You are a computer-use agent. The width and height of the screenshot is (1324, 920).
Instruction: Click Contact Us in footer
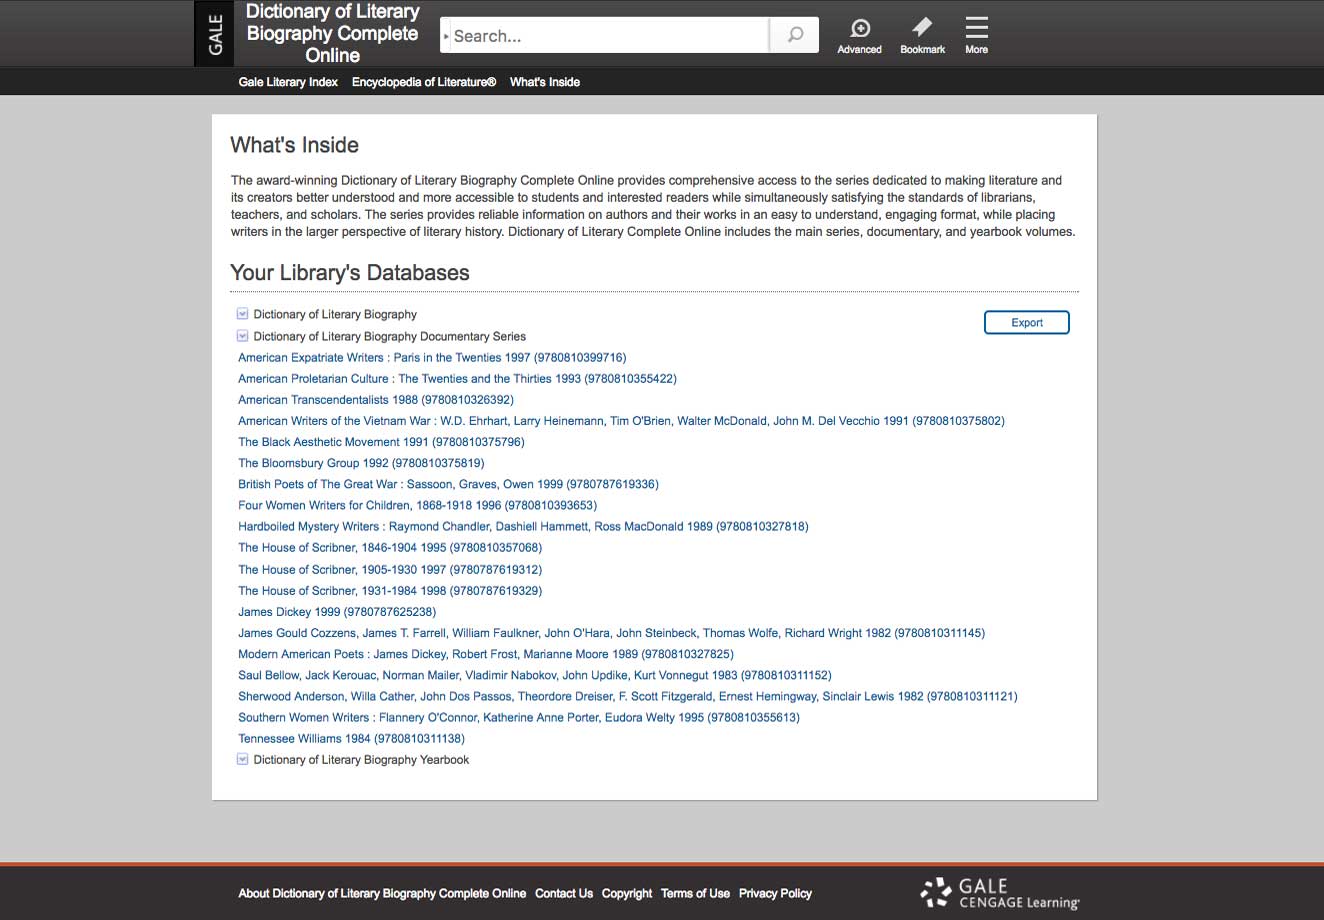pyautogui.click(x=564, y=893)
